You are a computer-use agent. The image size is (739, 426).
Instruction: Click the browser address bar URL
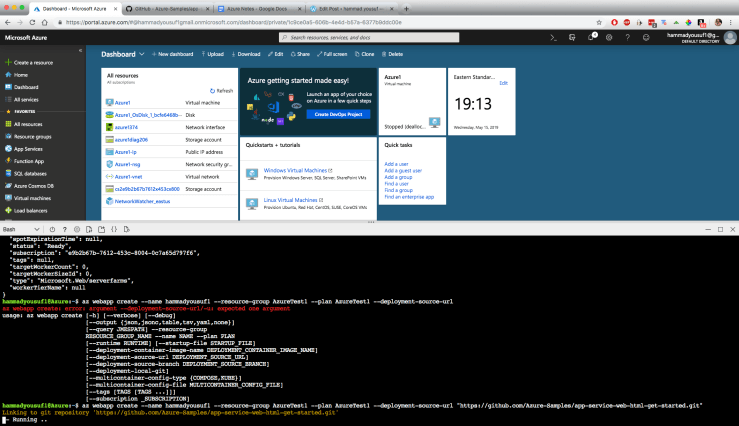click(x=234, y=22)
